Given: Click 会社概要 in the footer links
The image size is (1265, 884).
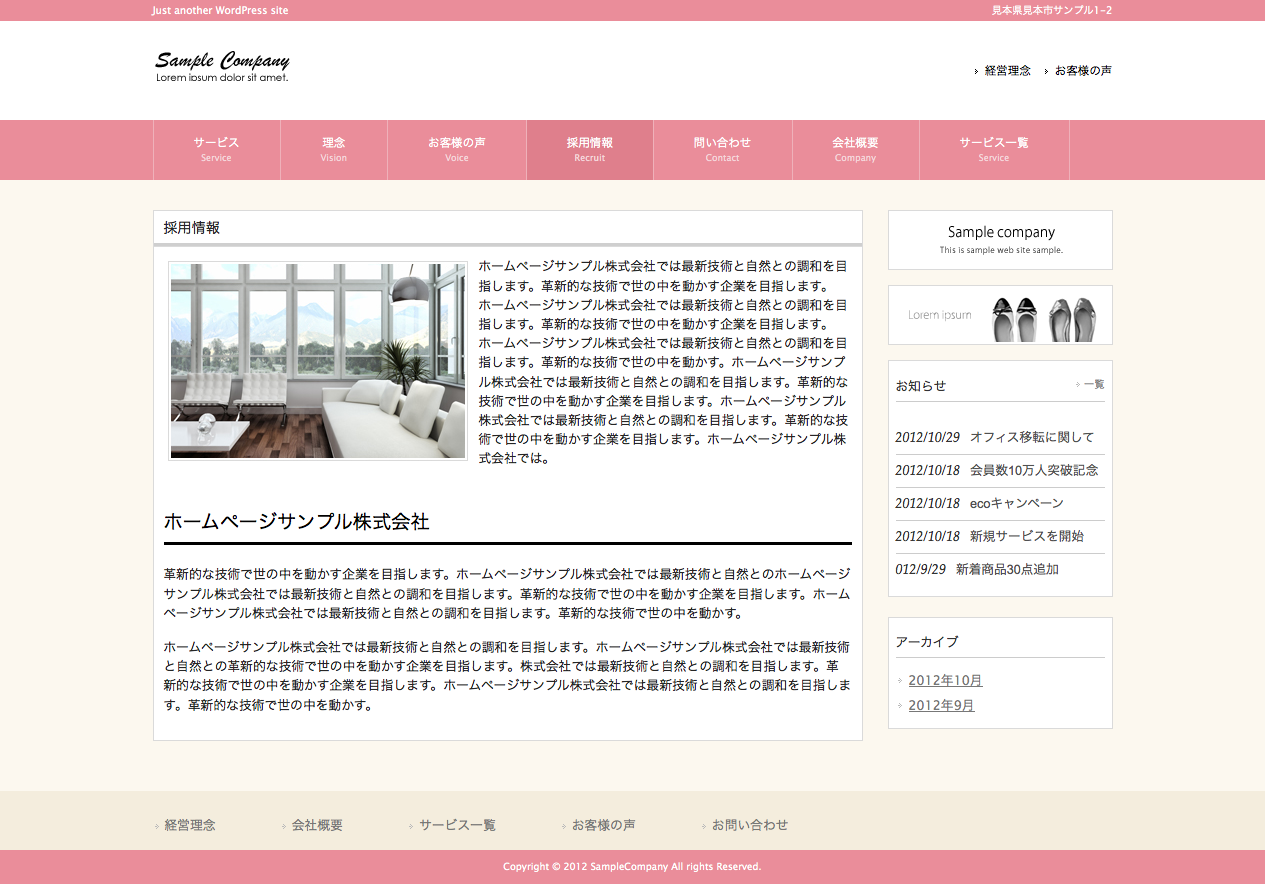Looking at the screenshot, I should coord(317,826).
